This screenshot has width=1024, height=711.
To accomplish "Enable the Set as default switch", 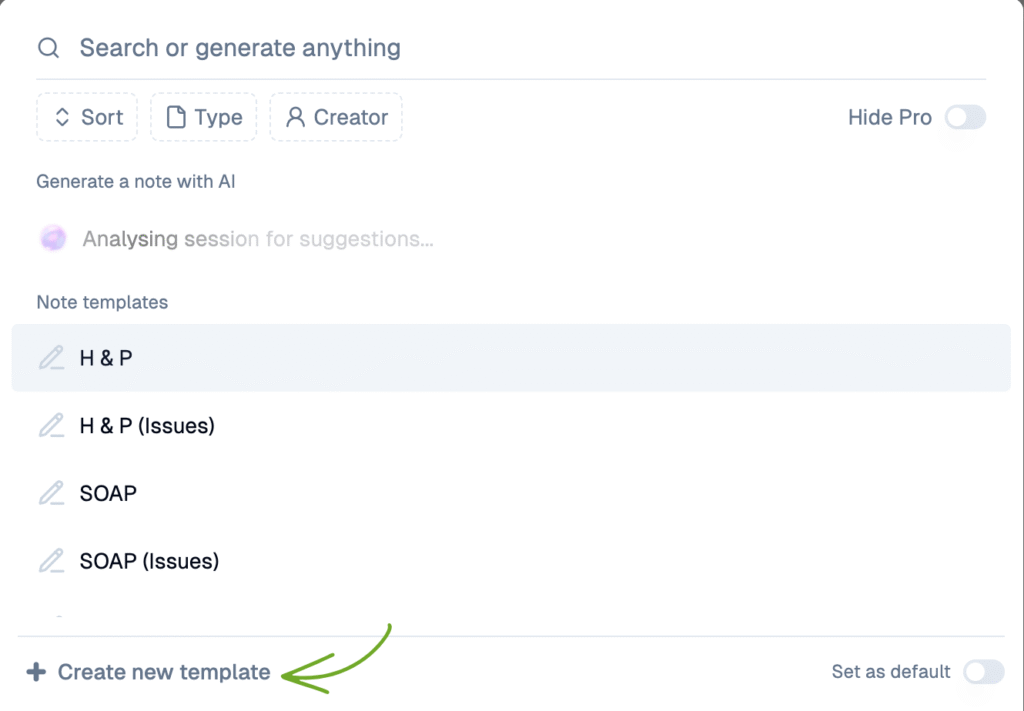I will (x=983, y=672).
